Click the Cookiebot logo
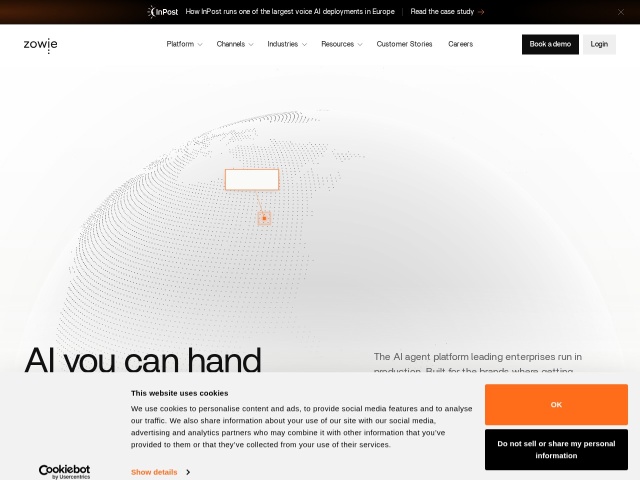This screenshot has width=640, height=480. [x=64, y=471]
